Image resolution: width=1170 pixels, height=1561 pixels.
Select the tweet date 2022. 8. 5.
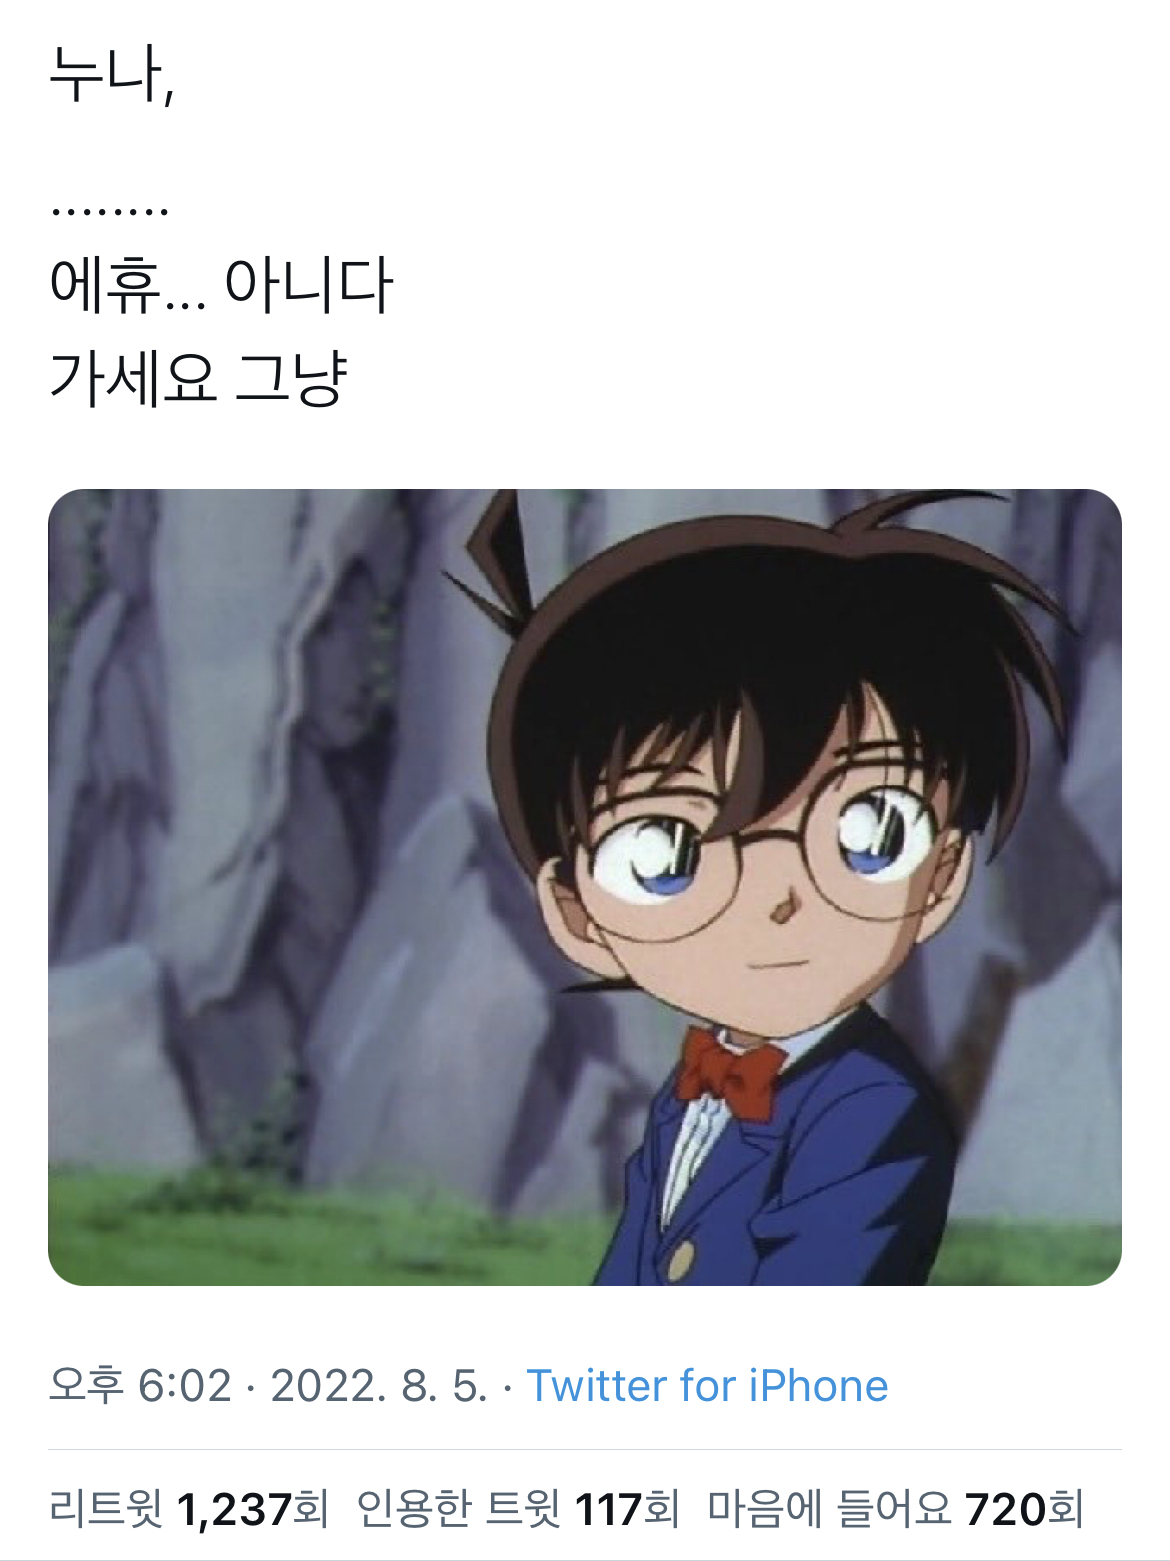pos(379,1386)
